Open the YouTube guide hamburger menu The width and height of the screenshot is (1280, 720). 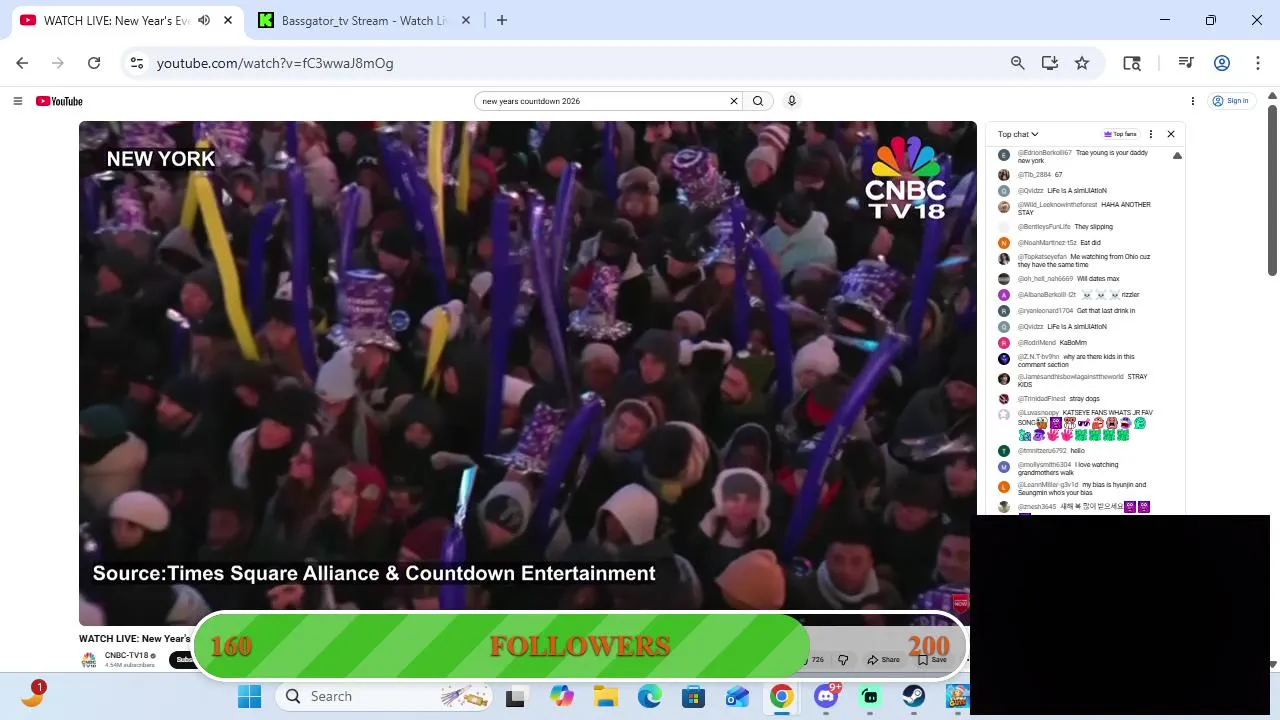point(17,101)
